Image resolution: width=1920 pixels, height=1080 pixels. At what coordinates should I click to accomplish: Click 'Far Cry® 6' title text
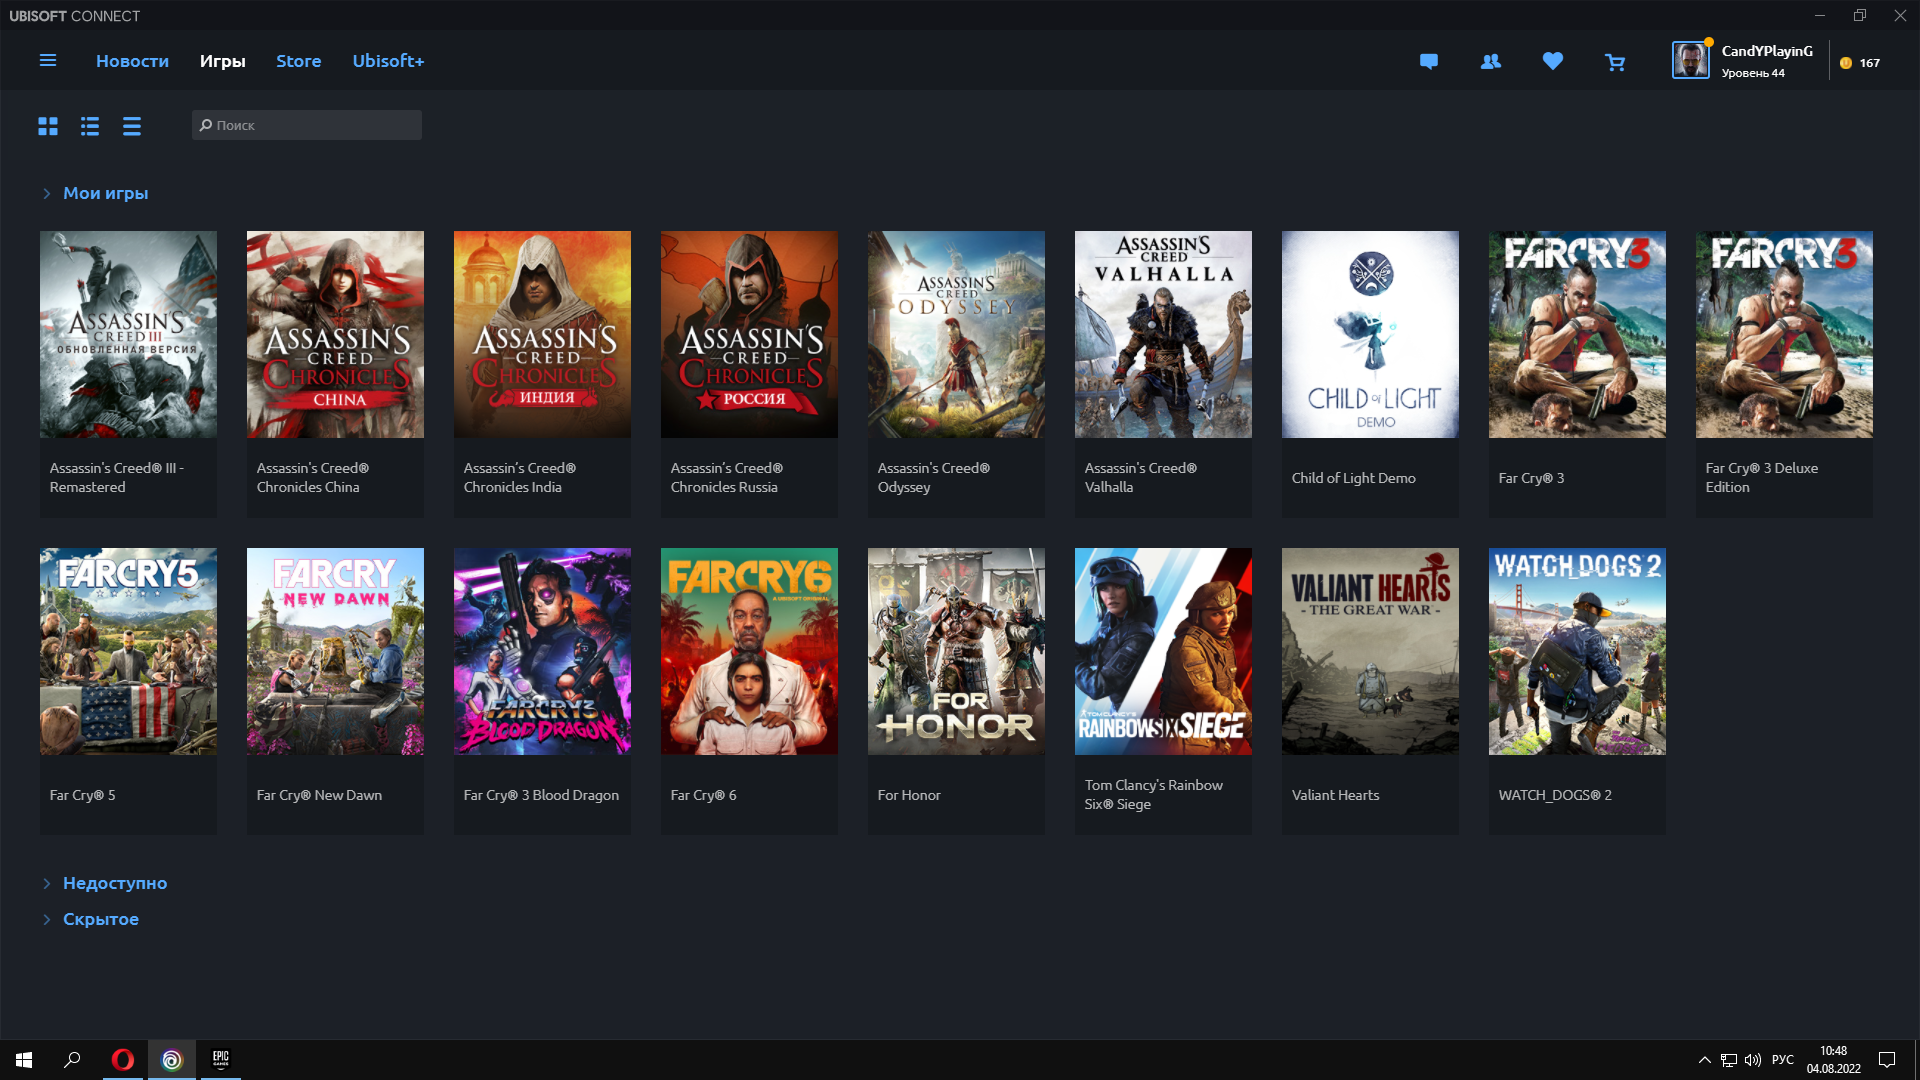click(703, 796)
